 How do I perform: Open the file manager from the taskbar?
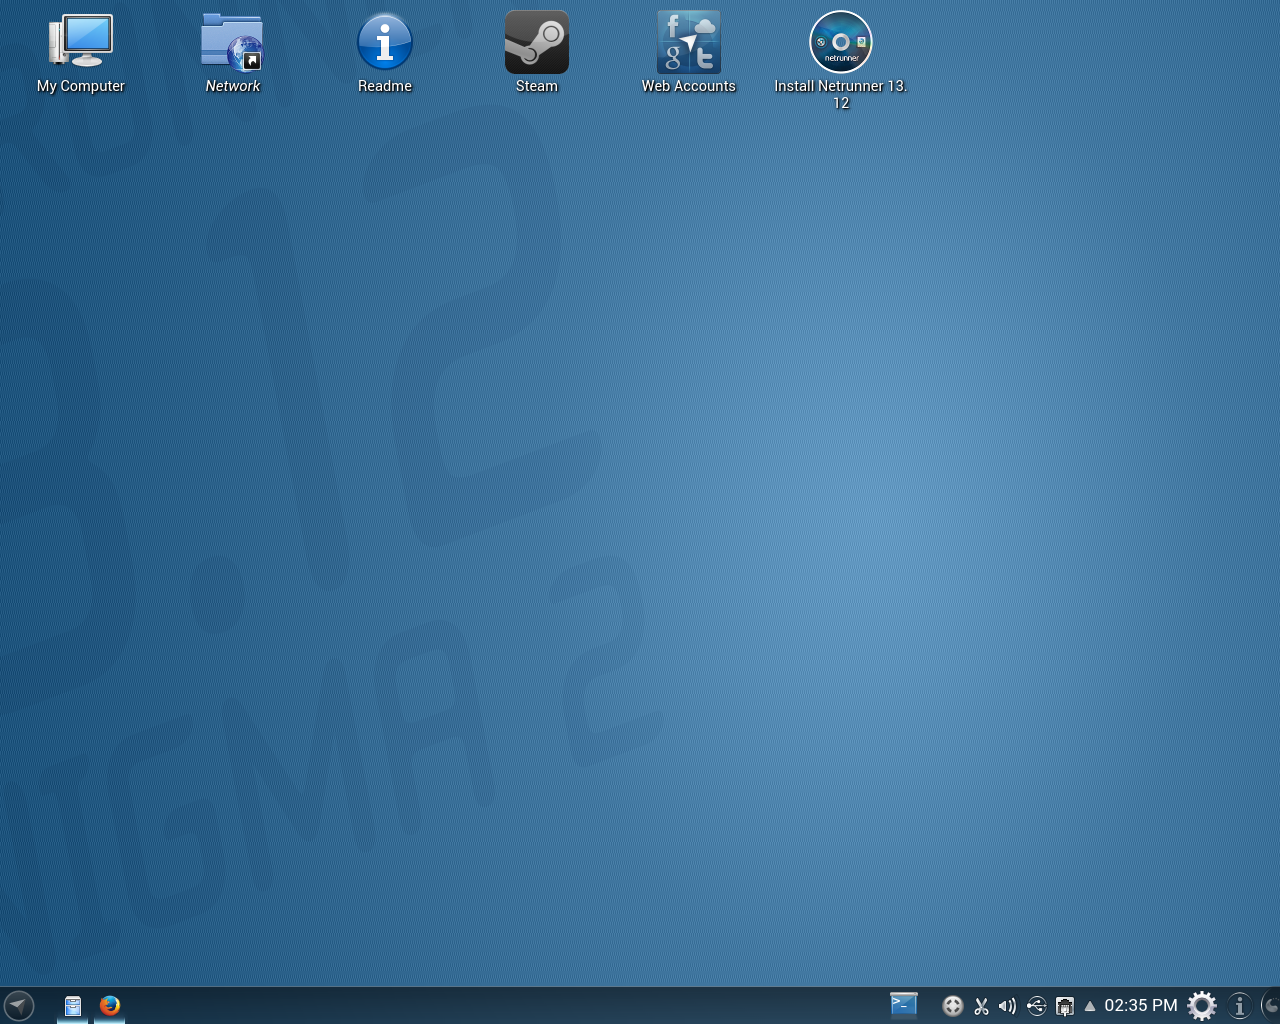[x=73, y=1006]
